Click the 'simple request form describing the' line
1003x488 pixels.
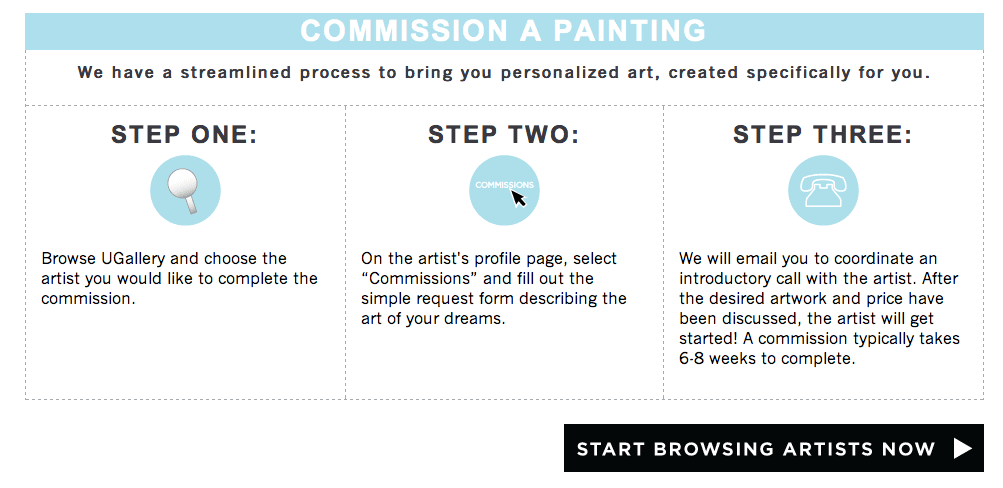tap(494, 299)
